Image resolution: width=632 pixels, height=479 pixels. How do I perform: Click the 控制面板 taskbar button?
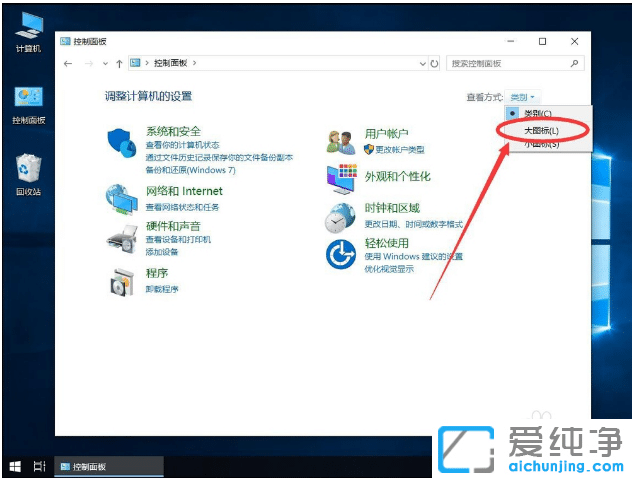pos(109,467)
